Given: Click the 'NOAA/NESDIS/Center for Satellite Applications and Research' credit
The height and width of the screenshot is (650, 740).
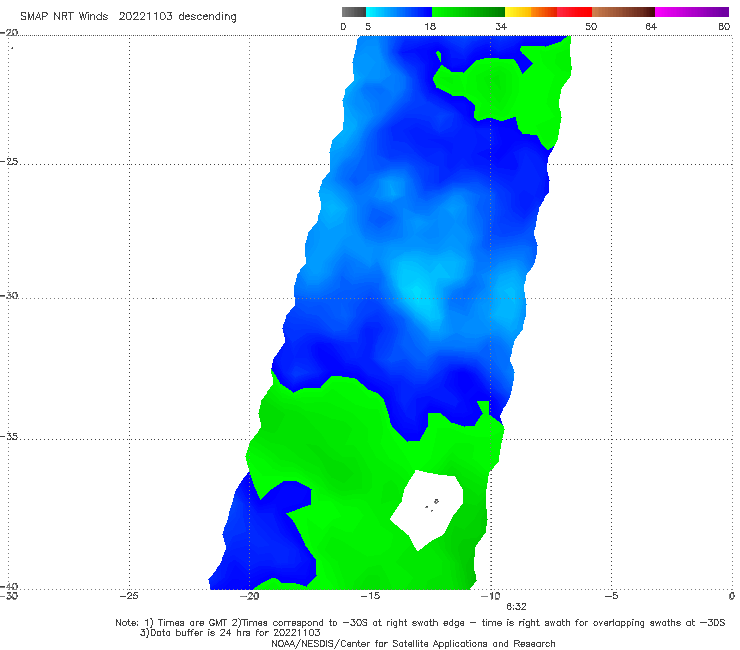Looking at the screenshot, I should (x=413, y=643).
